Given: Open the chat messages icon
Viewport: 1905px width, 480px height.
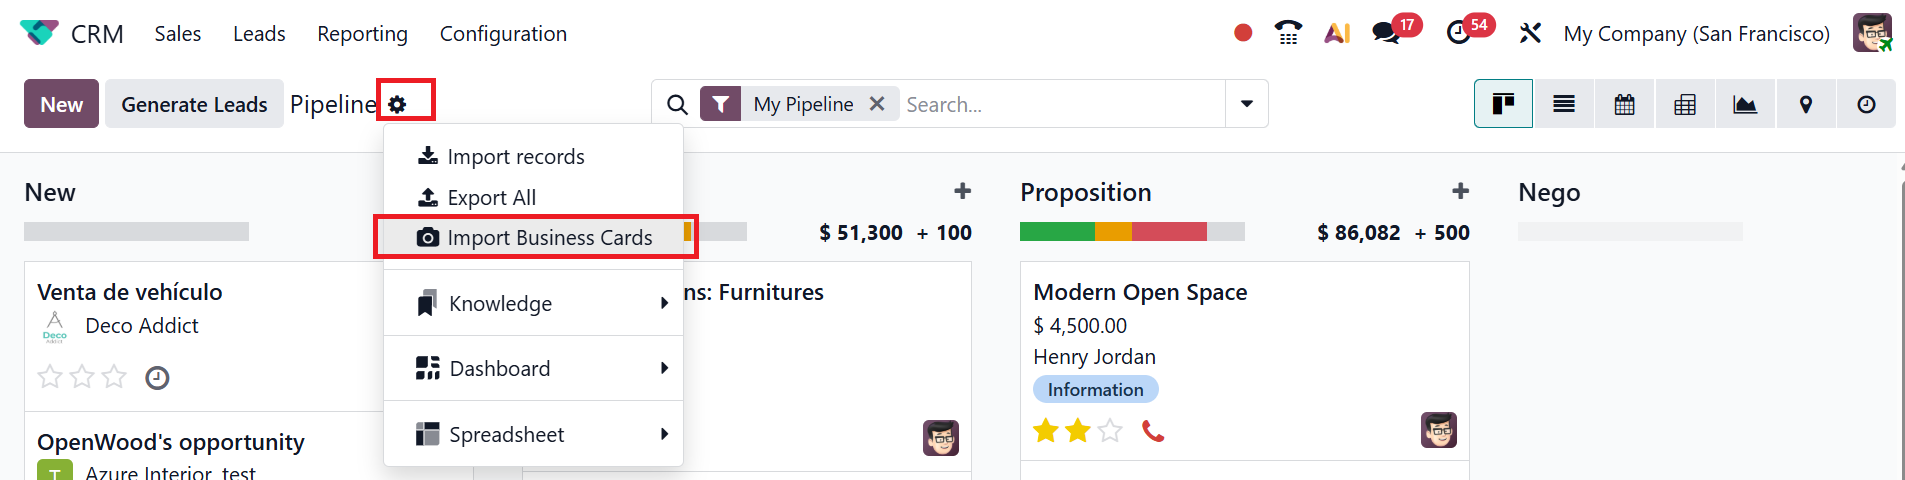Looking at the screenshot, I should (x=1386, y=33).
